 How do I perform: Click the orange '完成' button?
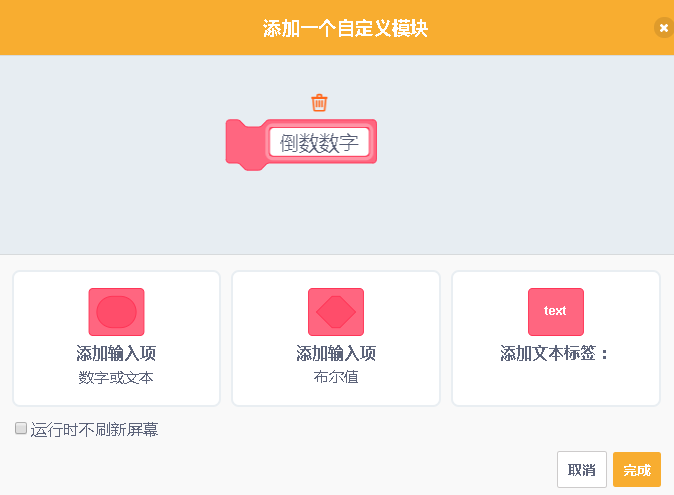[x=637, y=469]
